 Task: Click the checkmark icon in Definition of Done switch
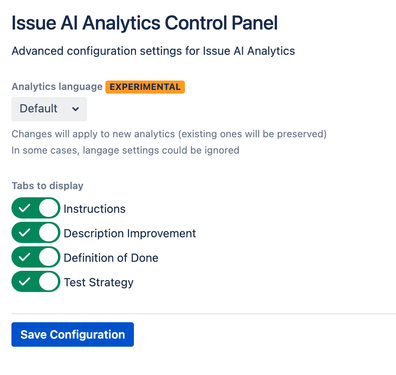click(24, 257)
